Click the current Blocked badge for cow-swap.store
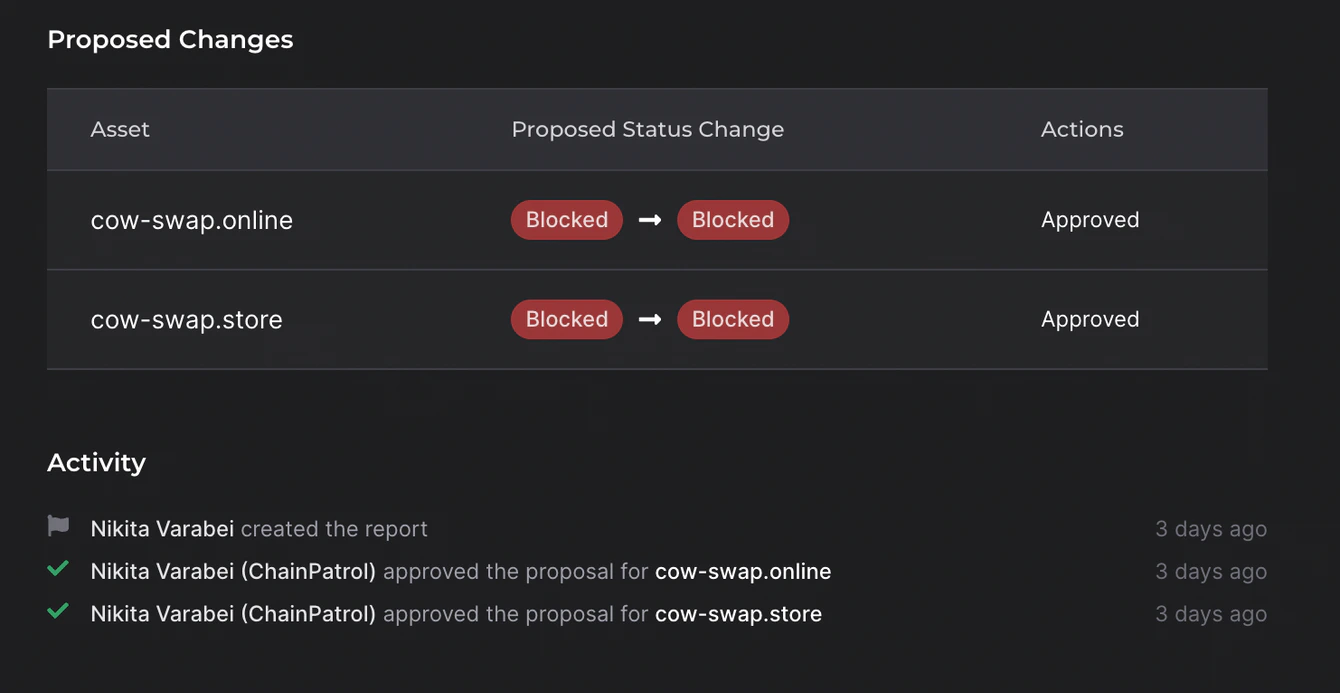Screen dimensions: 1340x693 coord(567,319)
